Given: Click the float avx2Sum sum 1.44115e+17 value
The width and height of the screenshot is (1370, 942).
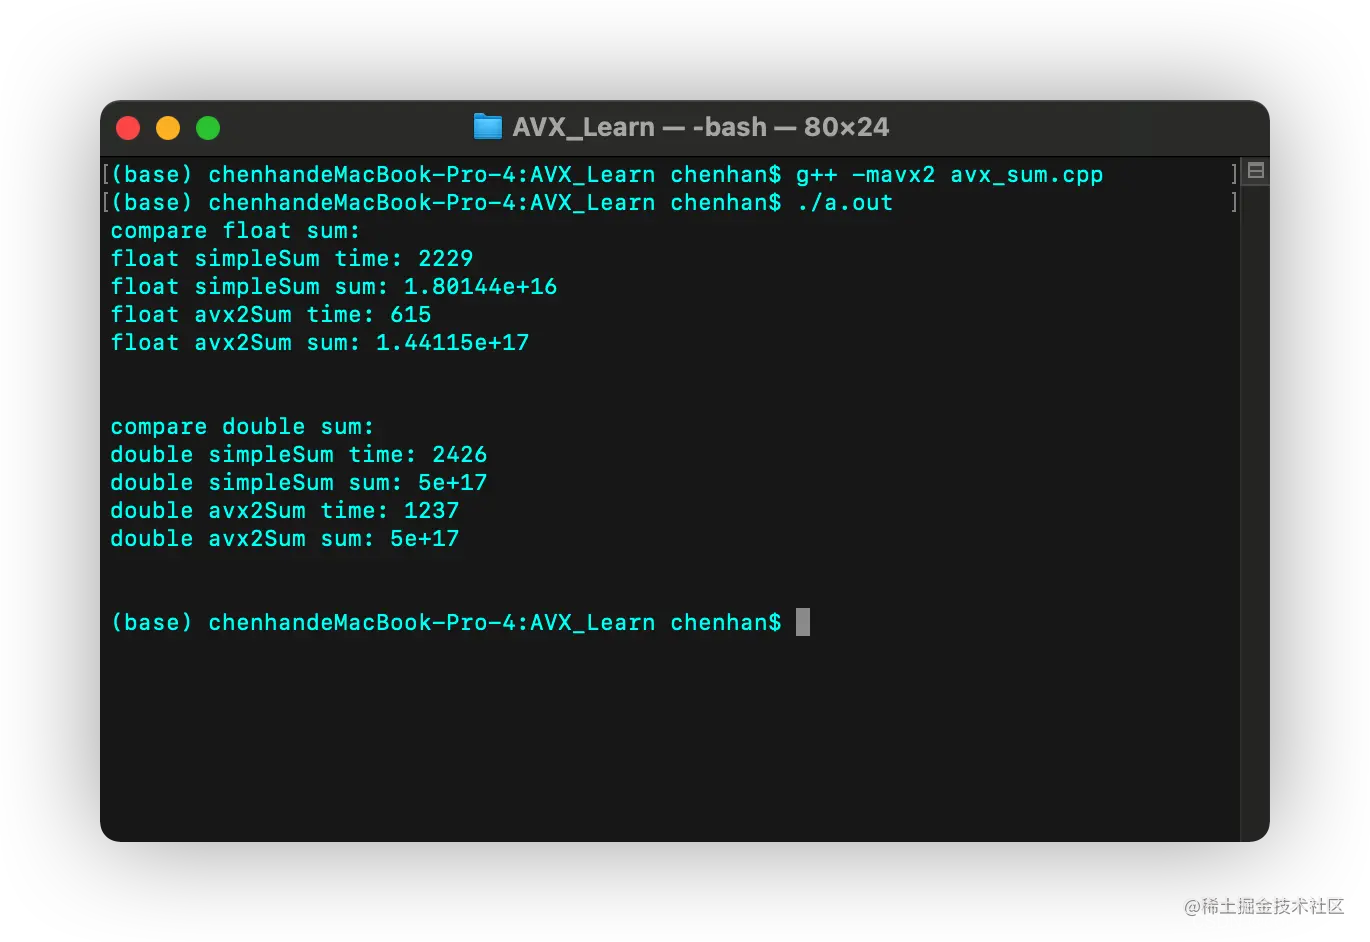Looking at the screenshot, I should (x=452, y=343).
